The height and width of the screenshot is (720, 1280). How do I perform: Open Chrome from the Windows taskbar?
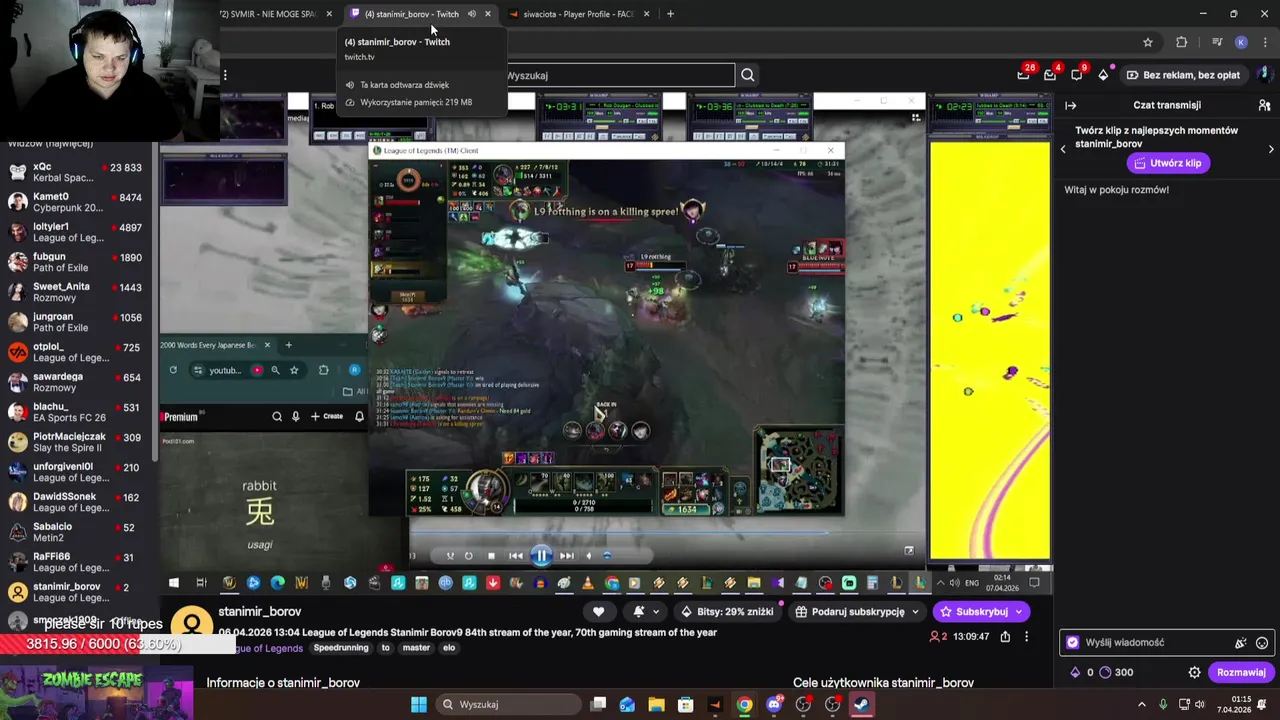point(745,704)
